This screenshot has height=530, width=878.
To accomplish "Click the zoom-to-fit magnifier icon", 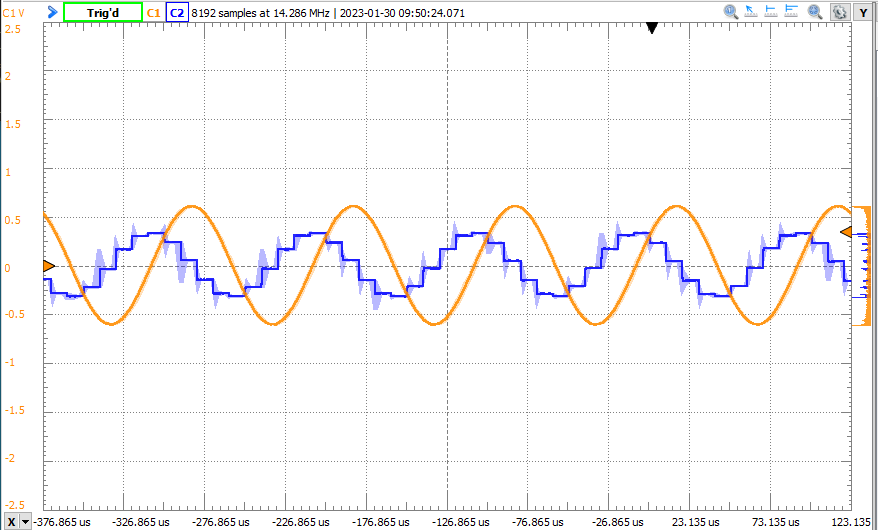I will tap(815, 12).
